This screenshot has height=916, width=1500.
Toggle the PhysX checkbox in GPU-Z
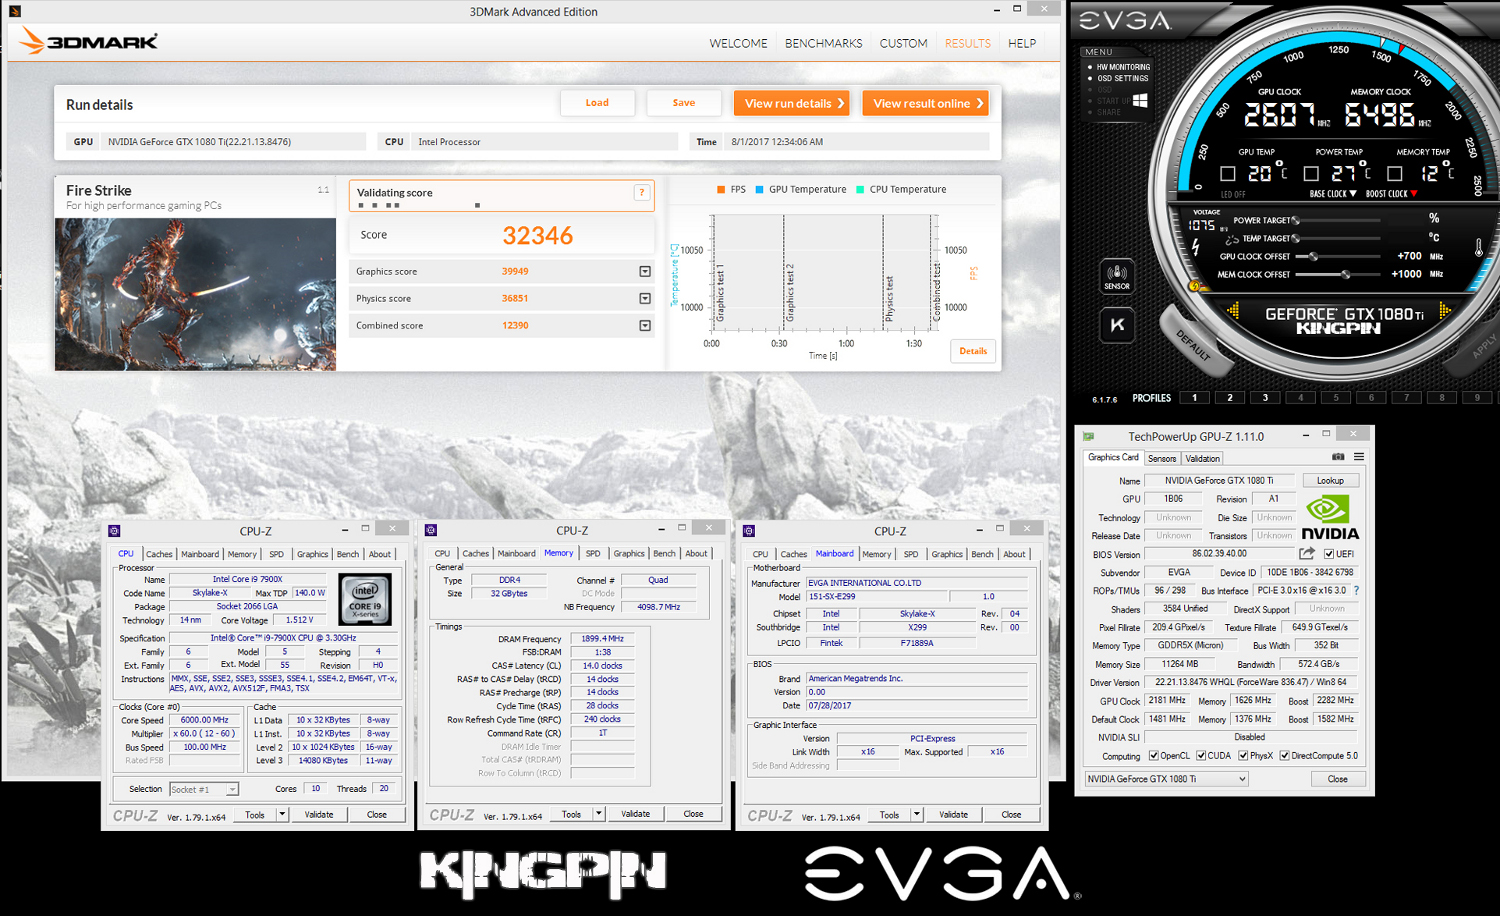coord(1243,756)
